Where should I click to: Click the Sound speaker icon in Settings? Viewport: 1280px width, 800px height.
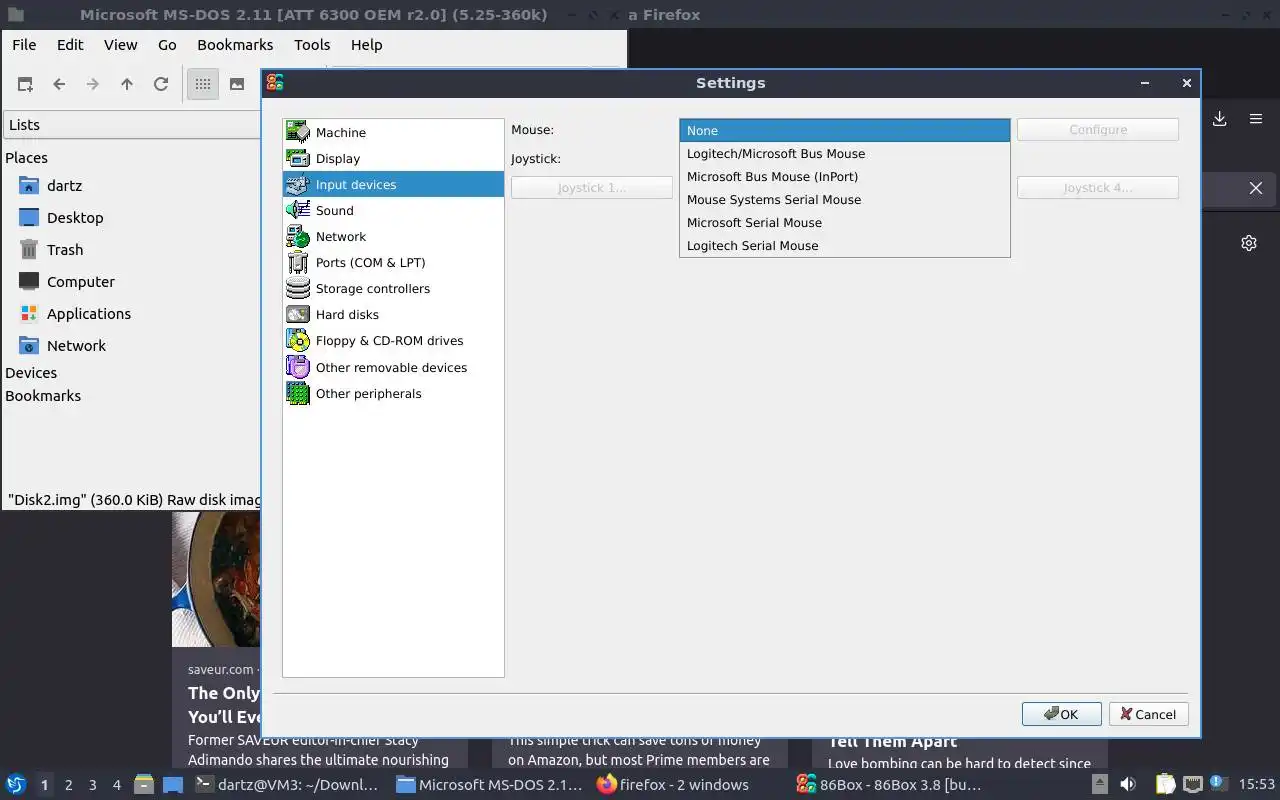298,210
